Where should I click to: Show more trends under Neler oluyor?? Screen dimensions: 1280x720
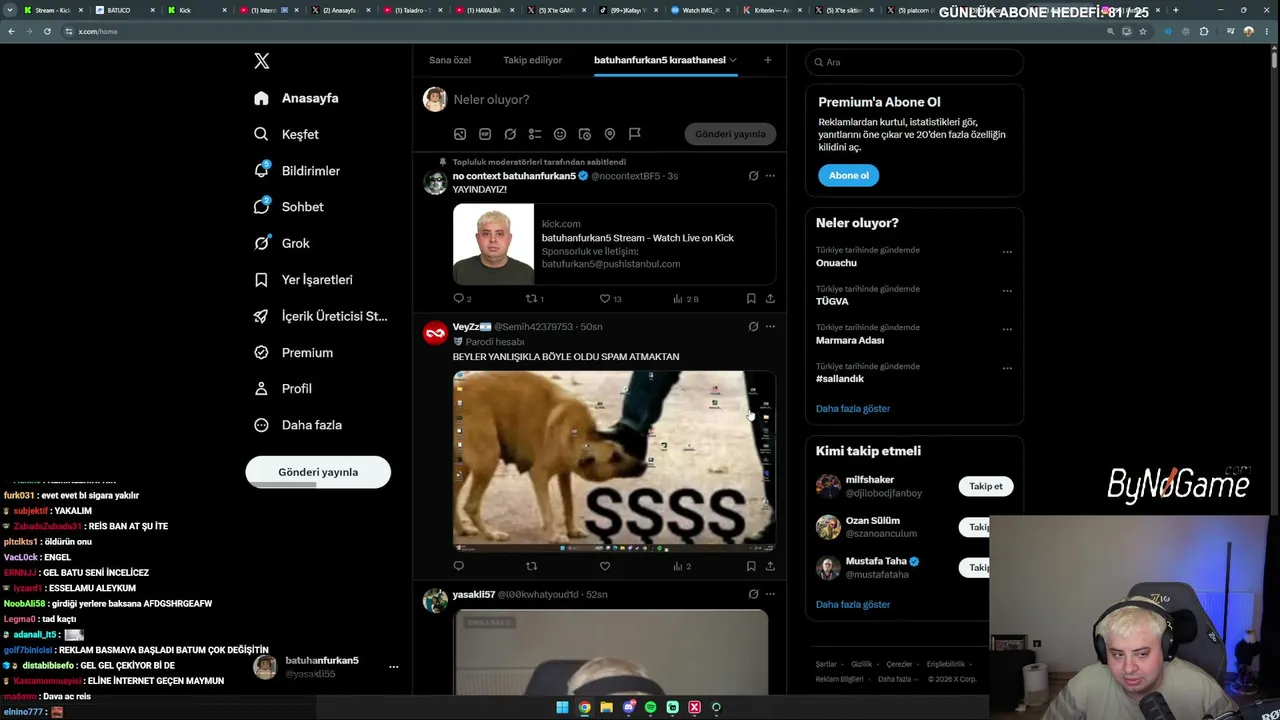[x=853, y=408]
